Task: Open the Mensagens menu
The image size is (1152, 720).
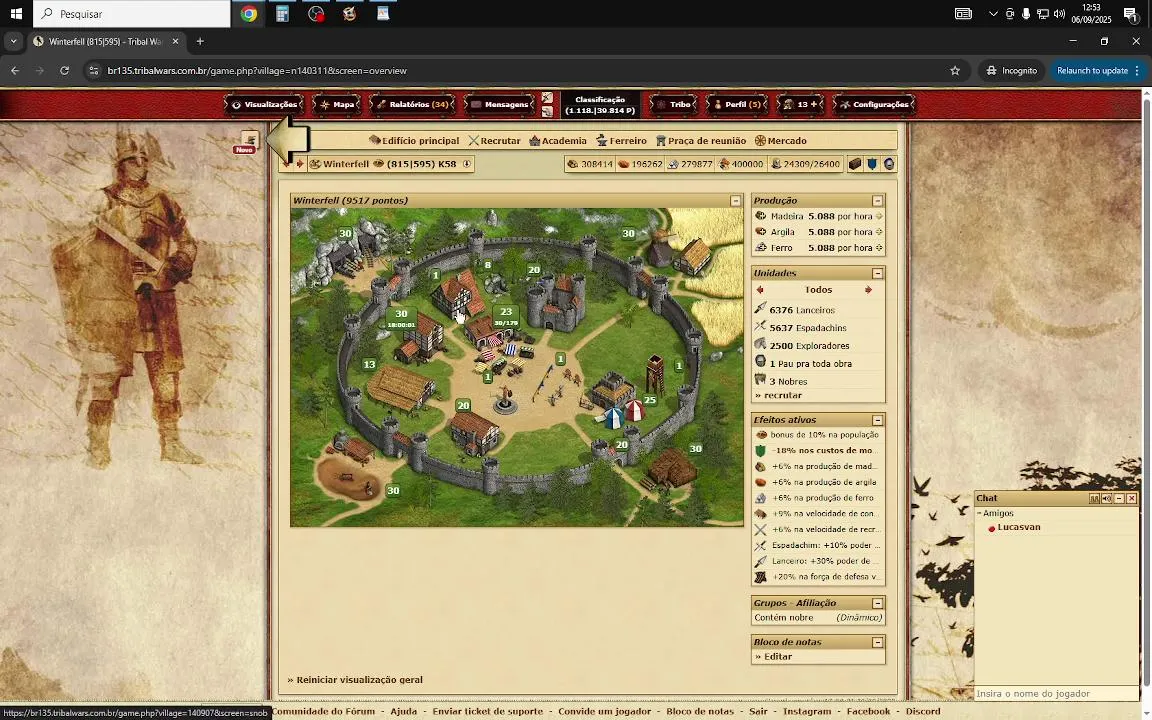Action: tap(500, 104)
